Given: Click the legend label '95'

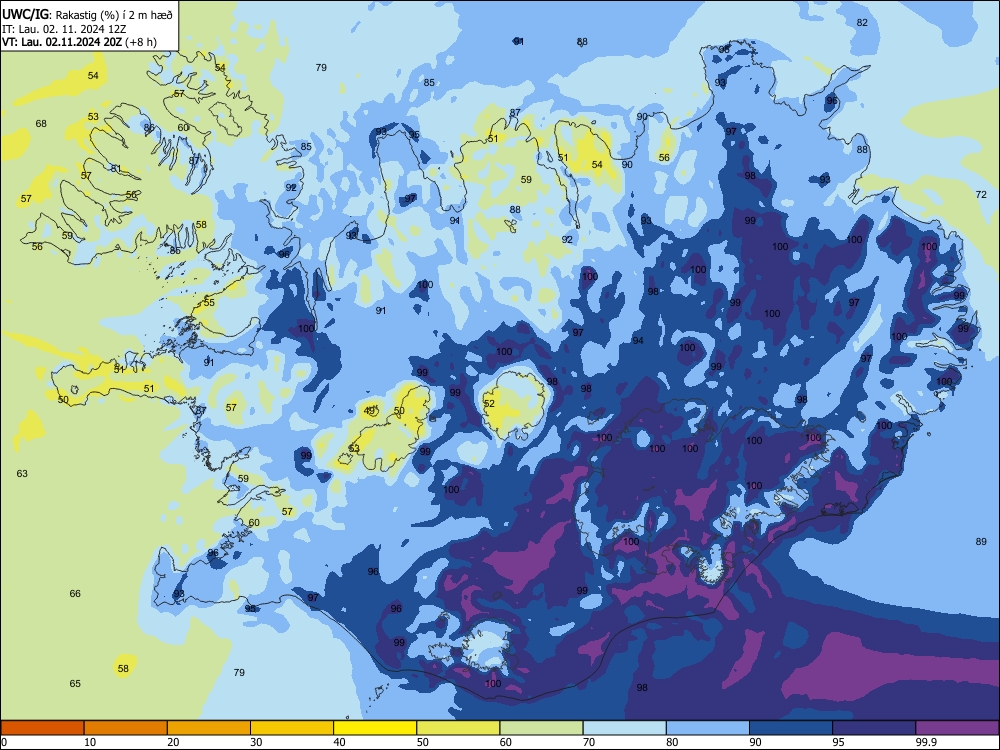Looking at the screenshot, I should click(x=839, y=742).
